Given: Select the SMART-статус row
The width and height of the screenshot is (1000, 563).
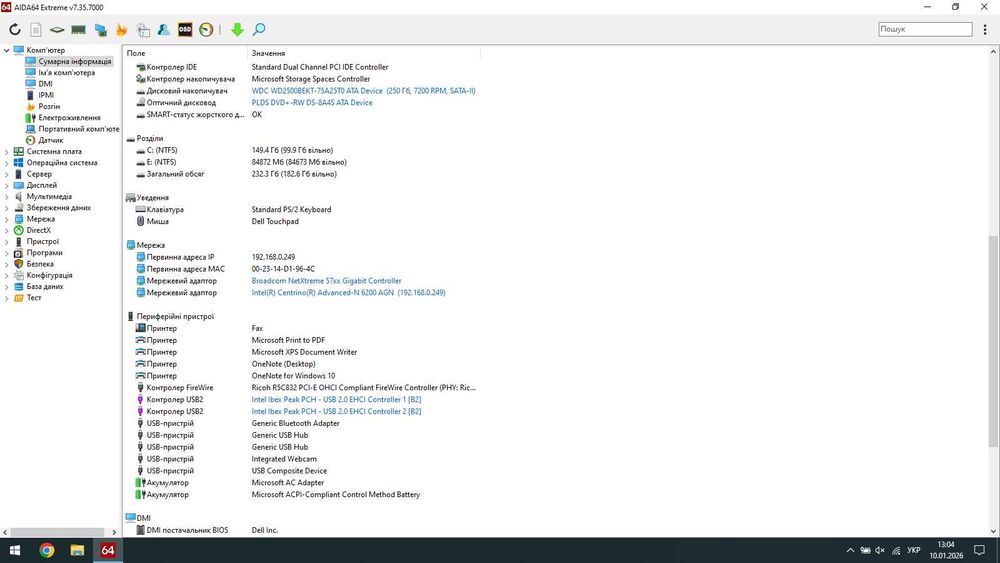Looking at the screenshot, I should (301, 115).
